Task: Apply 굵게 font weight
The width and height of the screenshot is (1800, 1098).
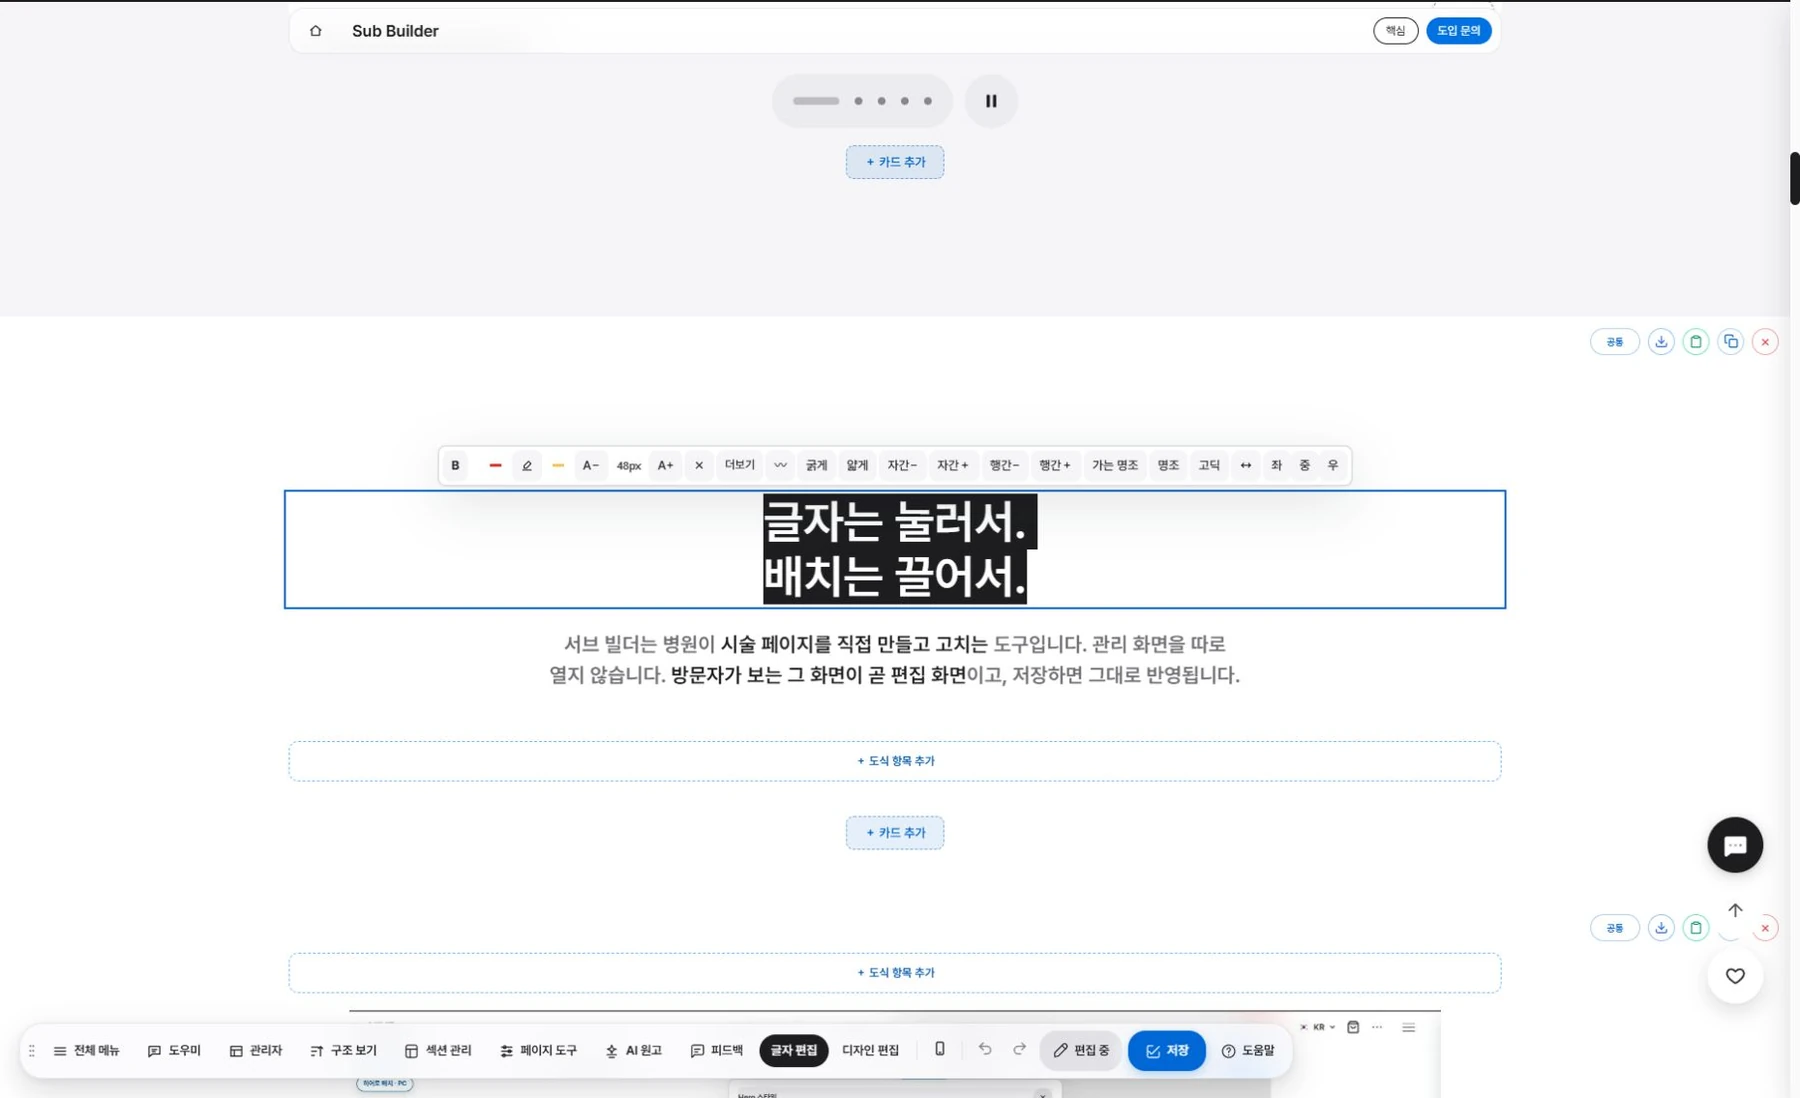Action: coord(817,465)
